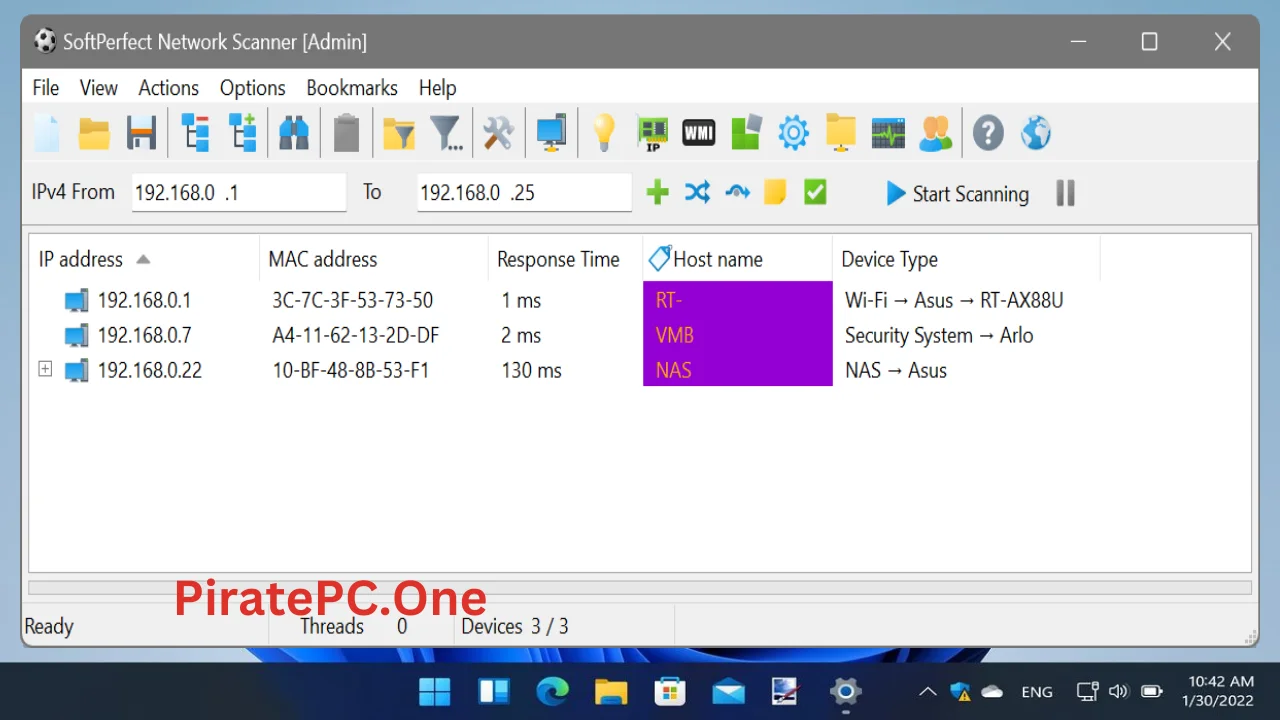This screenshot has width=1280, height=720.
Task: Sort by Response Time column header
Action: point(565,259)
